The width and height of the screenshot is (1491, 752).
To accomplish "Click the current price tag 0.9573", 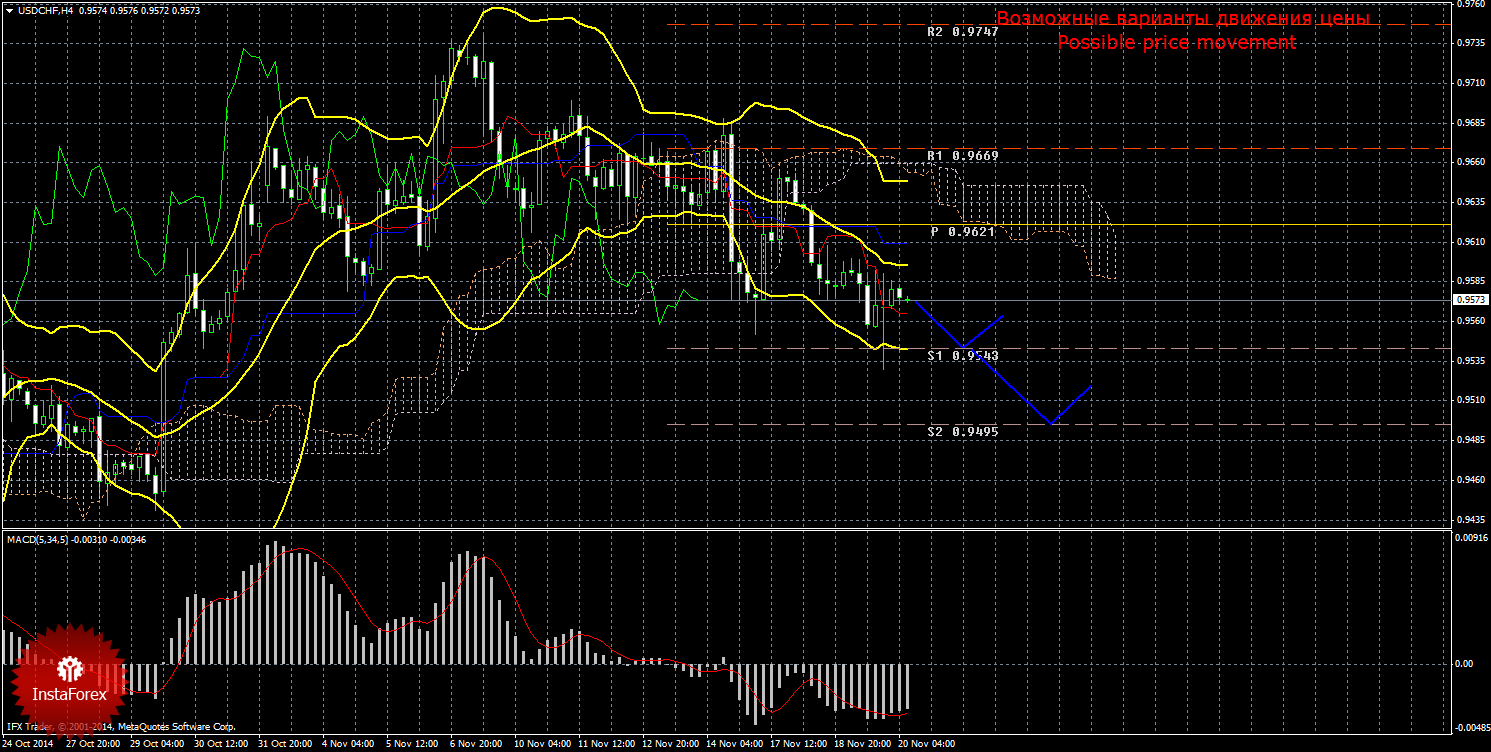I will click(x=1468, y=300).
